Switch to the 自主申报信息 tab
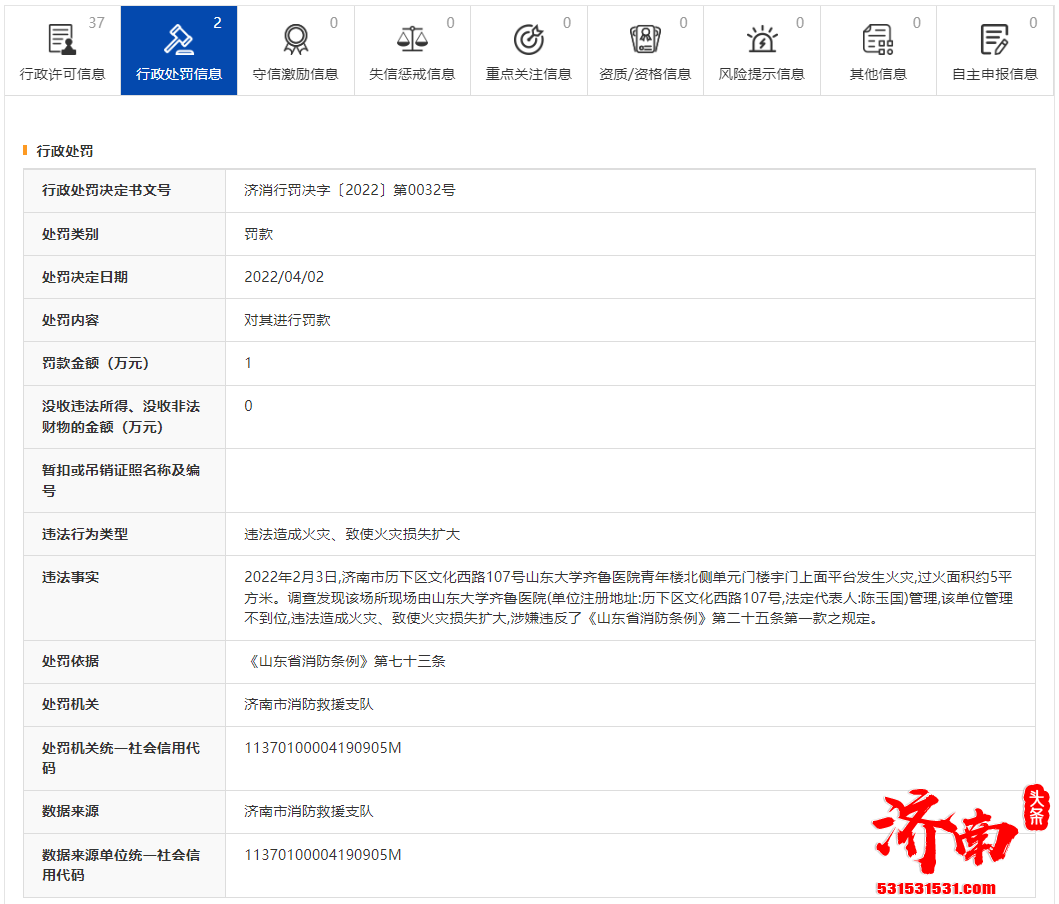 [x=993, y=72]
